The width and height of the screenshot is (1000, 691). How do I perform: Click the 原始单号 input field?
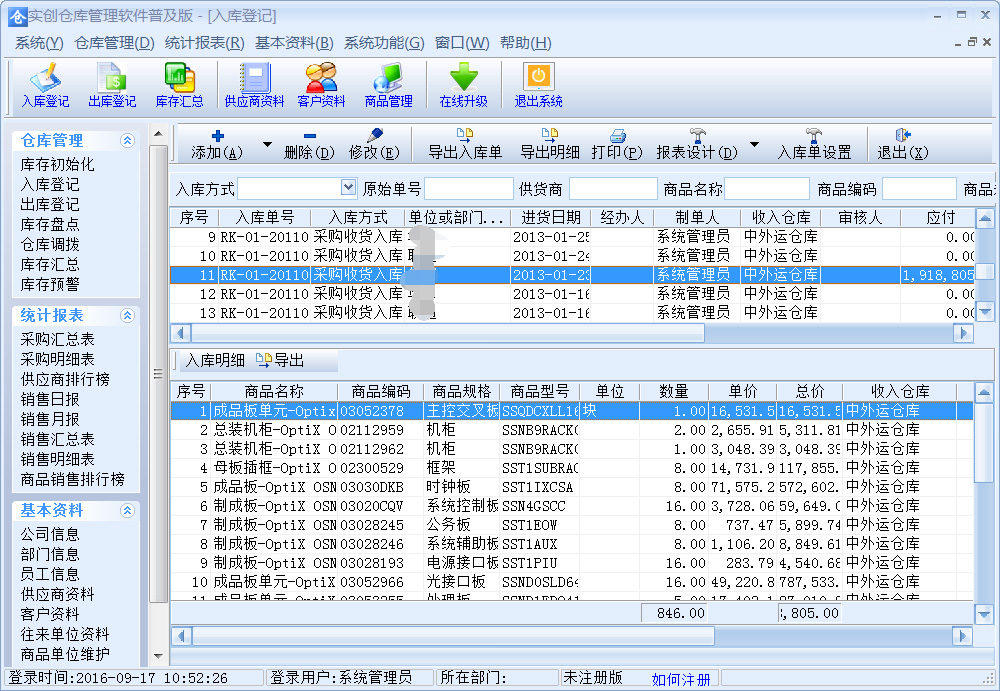469,188
